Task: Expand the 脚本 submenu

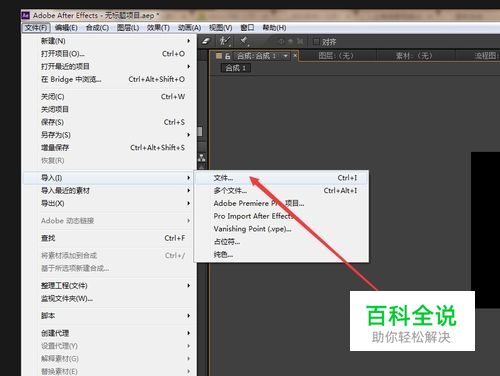Action: (x=109, y=316)
